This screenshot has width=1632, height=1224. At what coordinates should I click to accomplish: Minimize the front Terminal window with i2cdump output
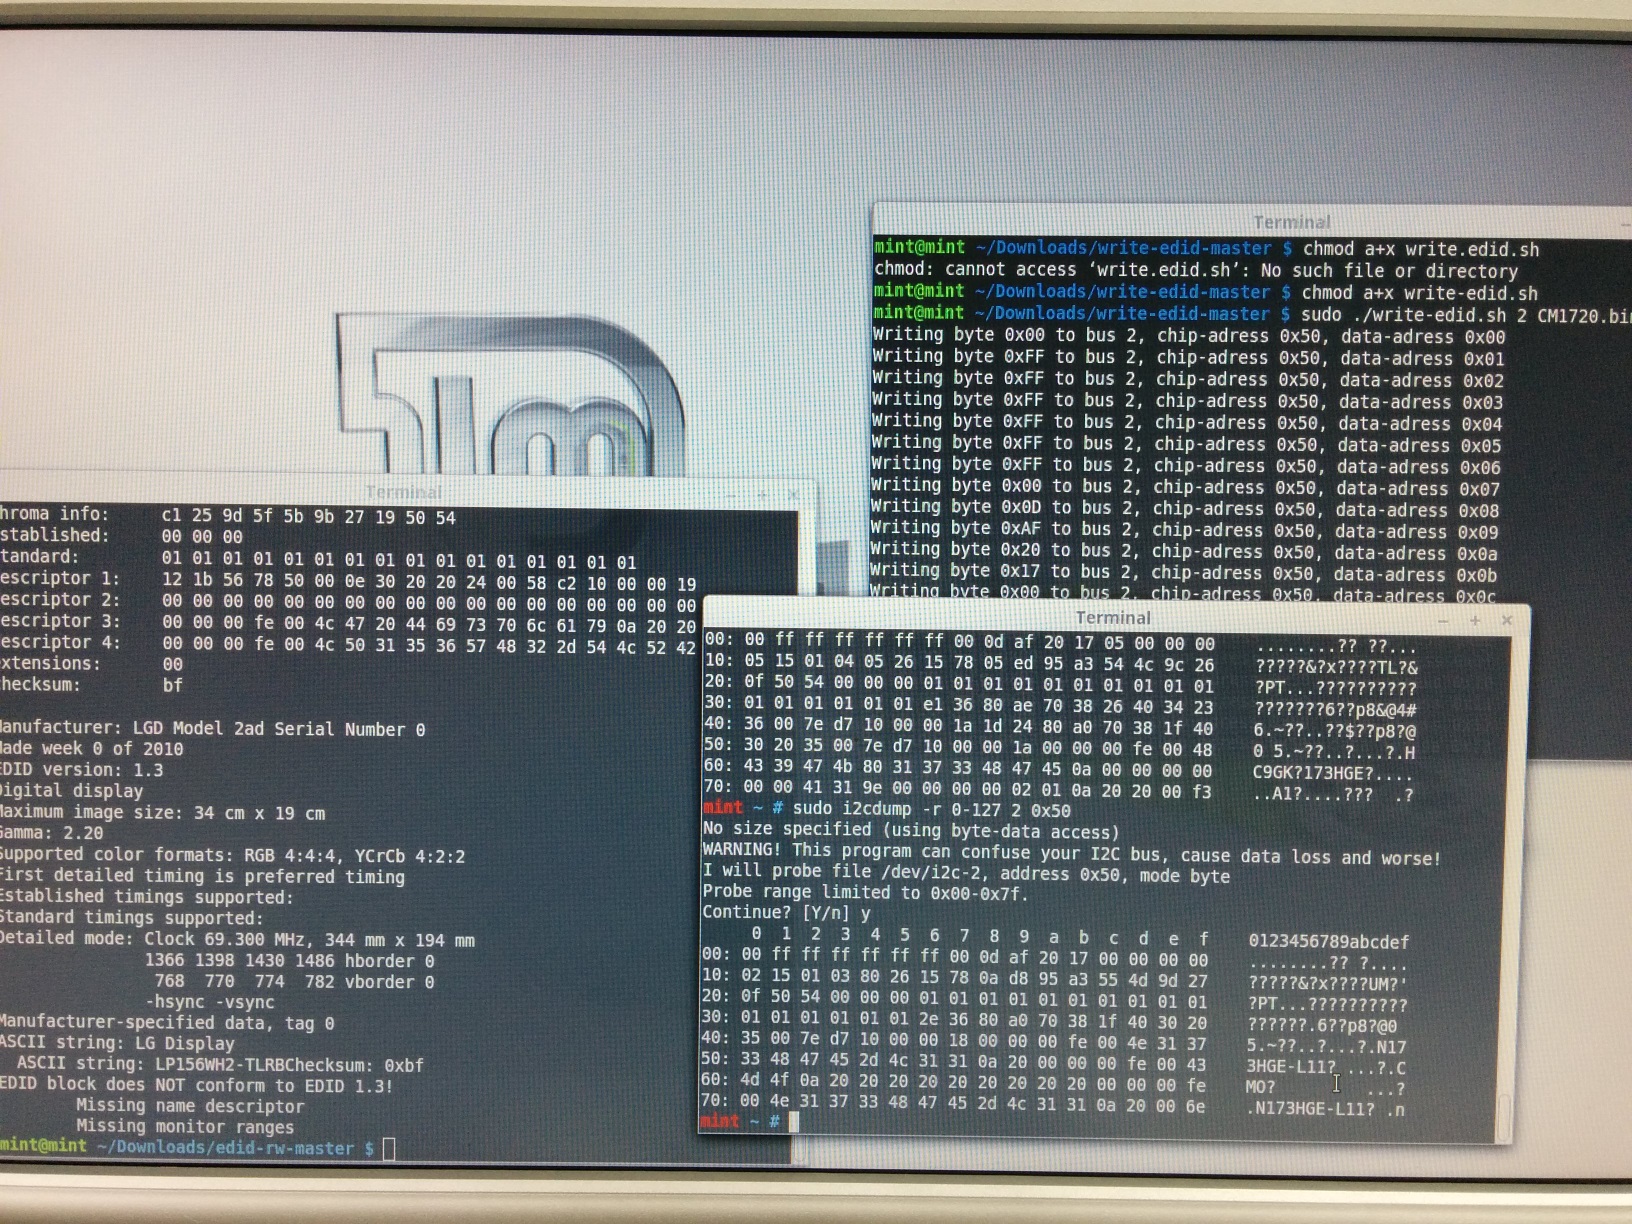click(x=1443, y=620)
